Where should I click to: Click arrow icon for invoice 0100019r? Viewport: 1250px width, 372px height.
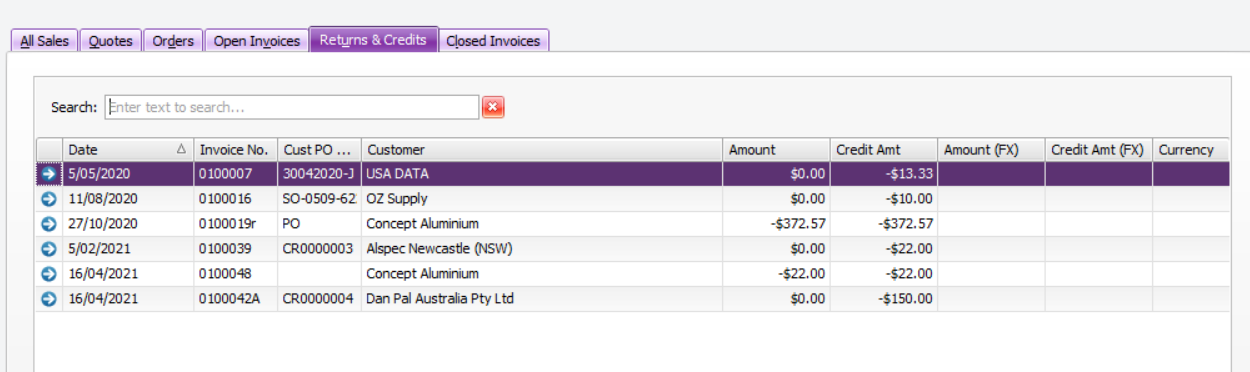tap(48, 224)
